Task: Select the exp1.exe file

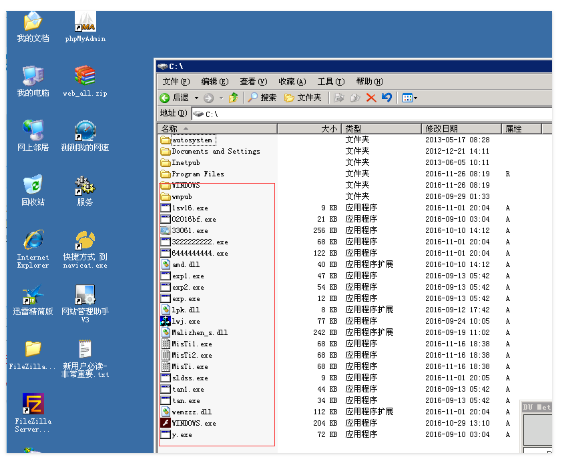Action: click(x=182, y=276)
